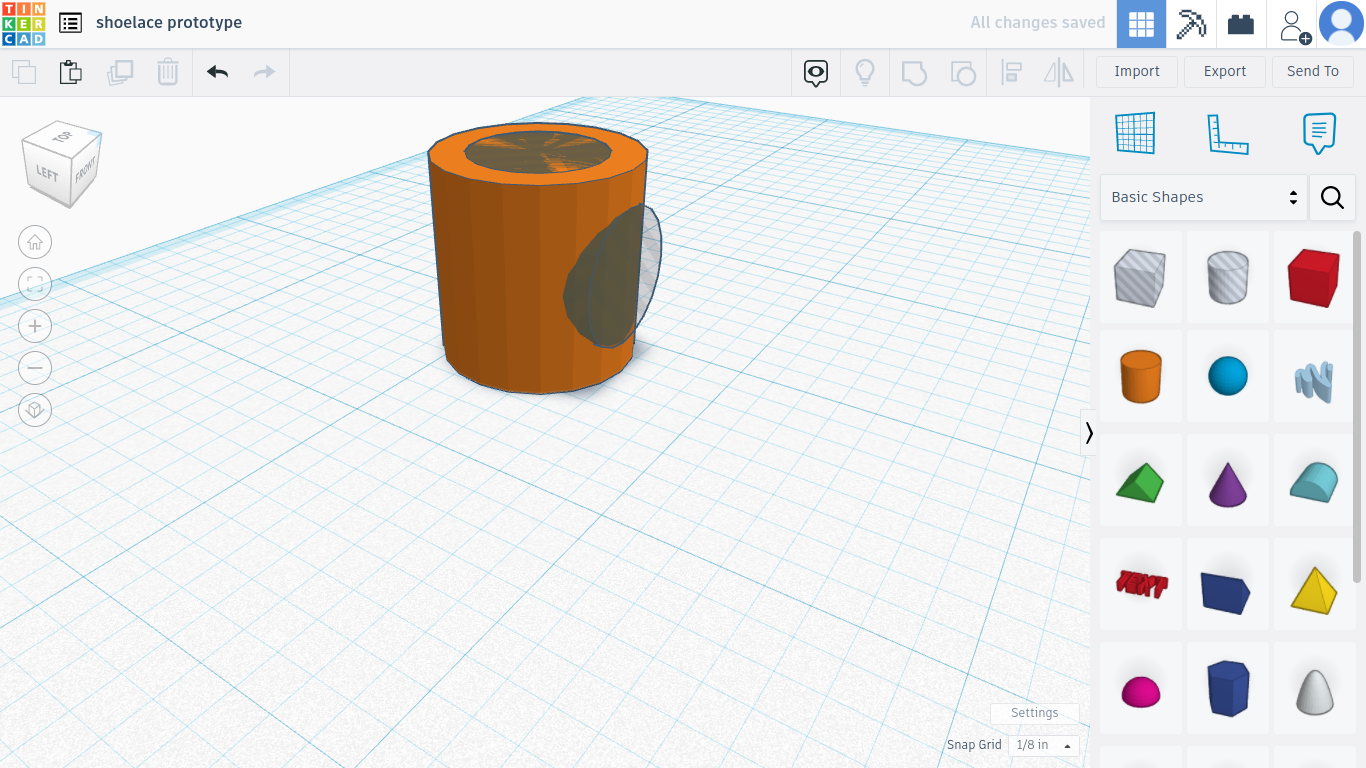Toggle the Show all eye icon

click(x=816, y=72)
